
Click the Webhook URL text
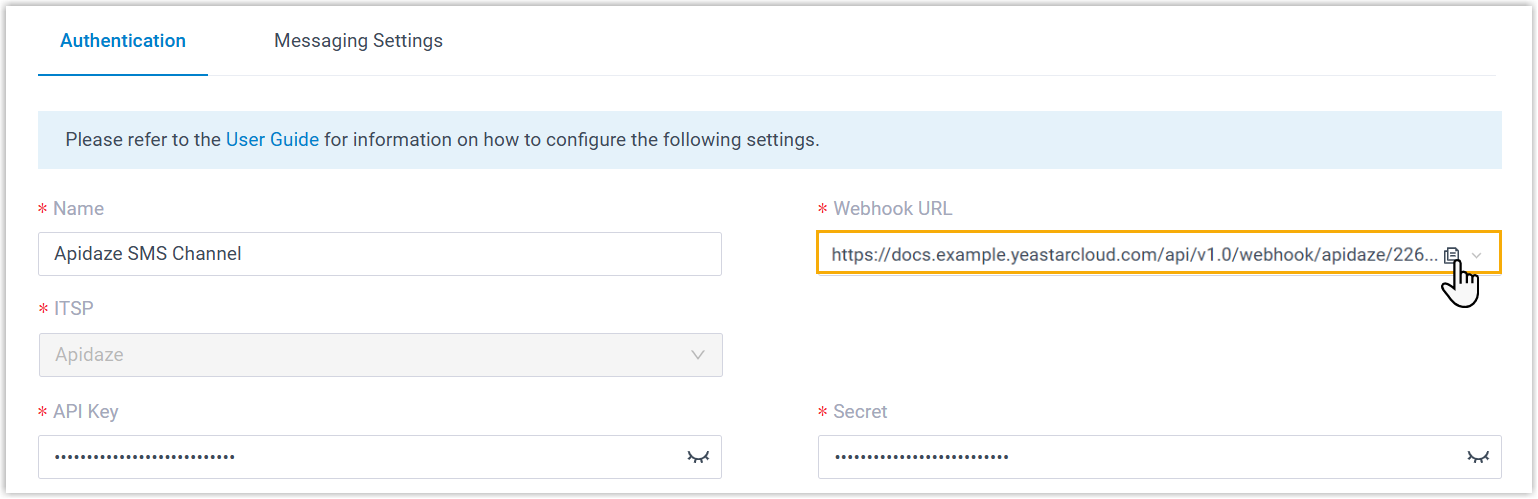[x=1130, y=255]
